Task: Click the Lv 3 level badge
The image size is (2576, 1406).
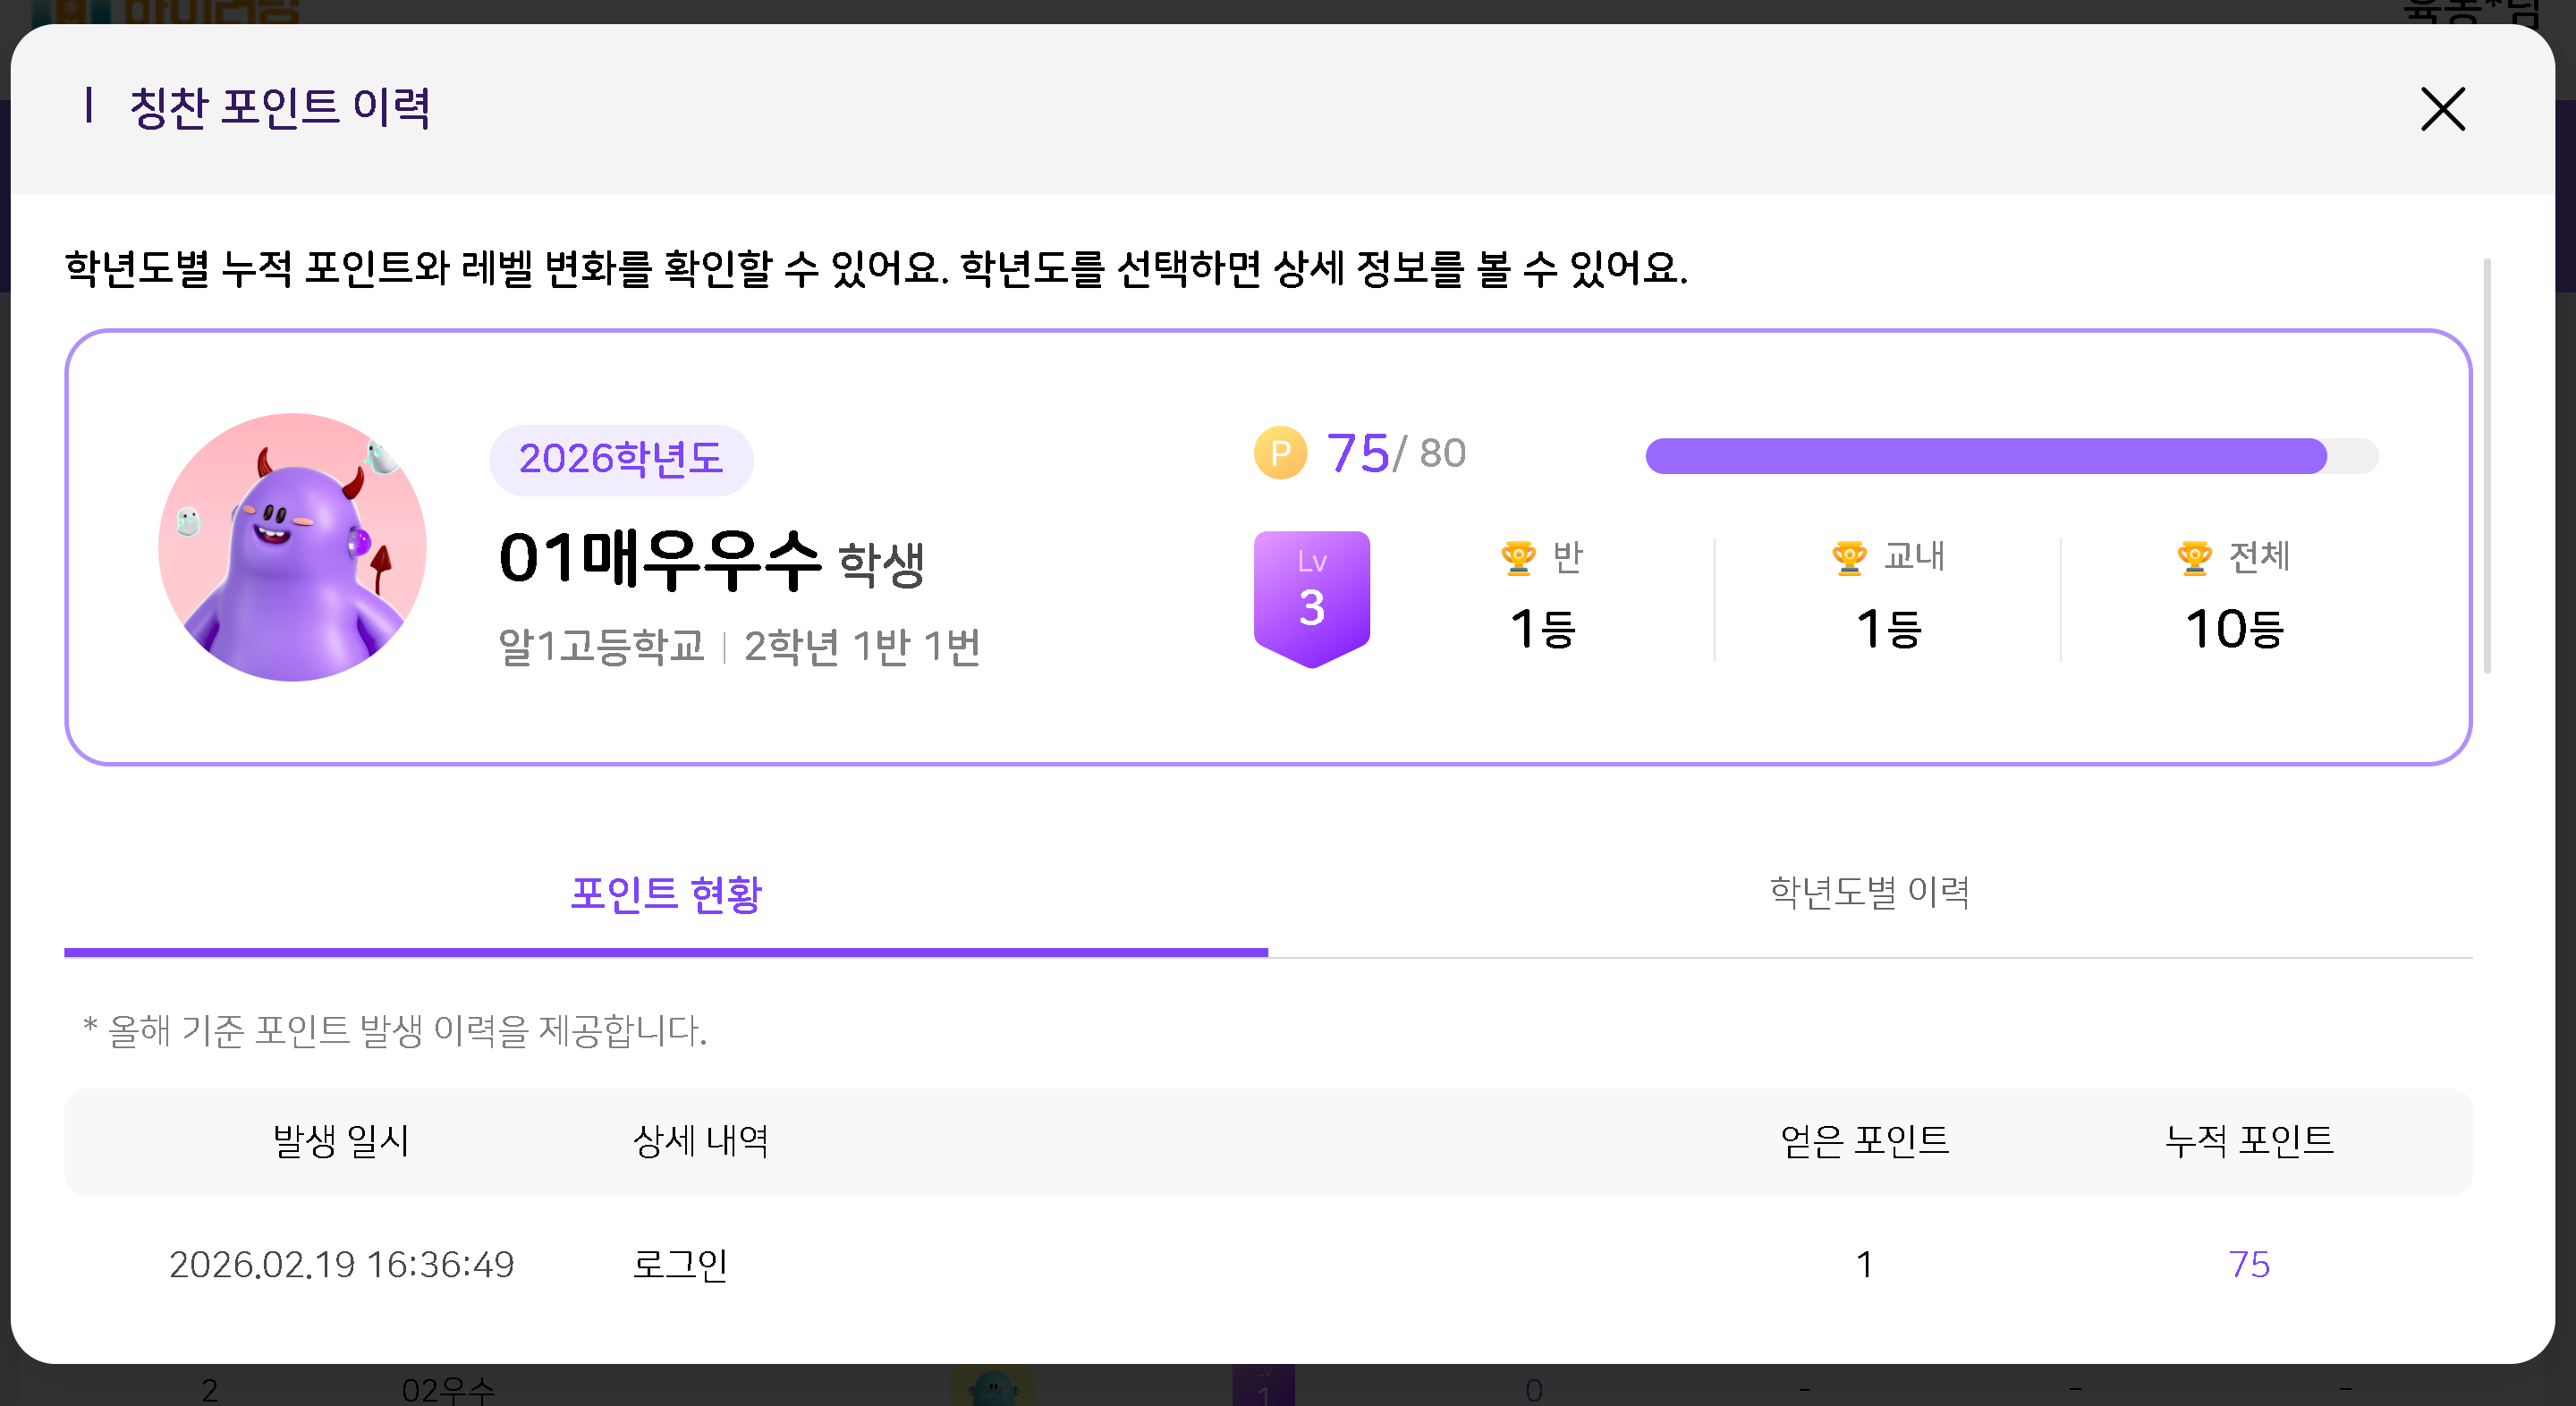Action: click(x=1311, y=598)
